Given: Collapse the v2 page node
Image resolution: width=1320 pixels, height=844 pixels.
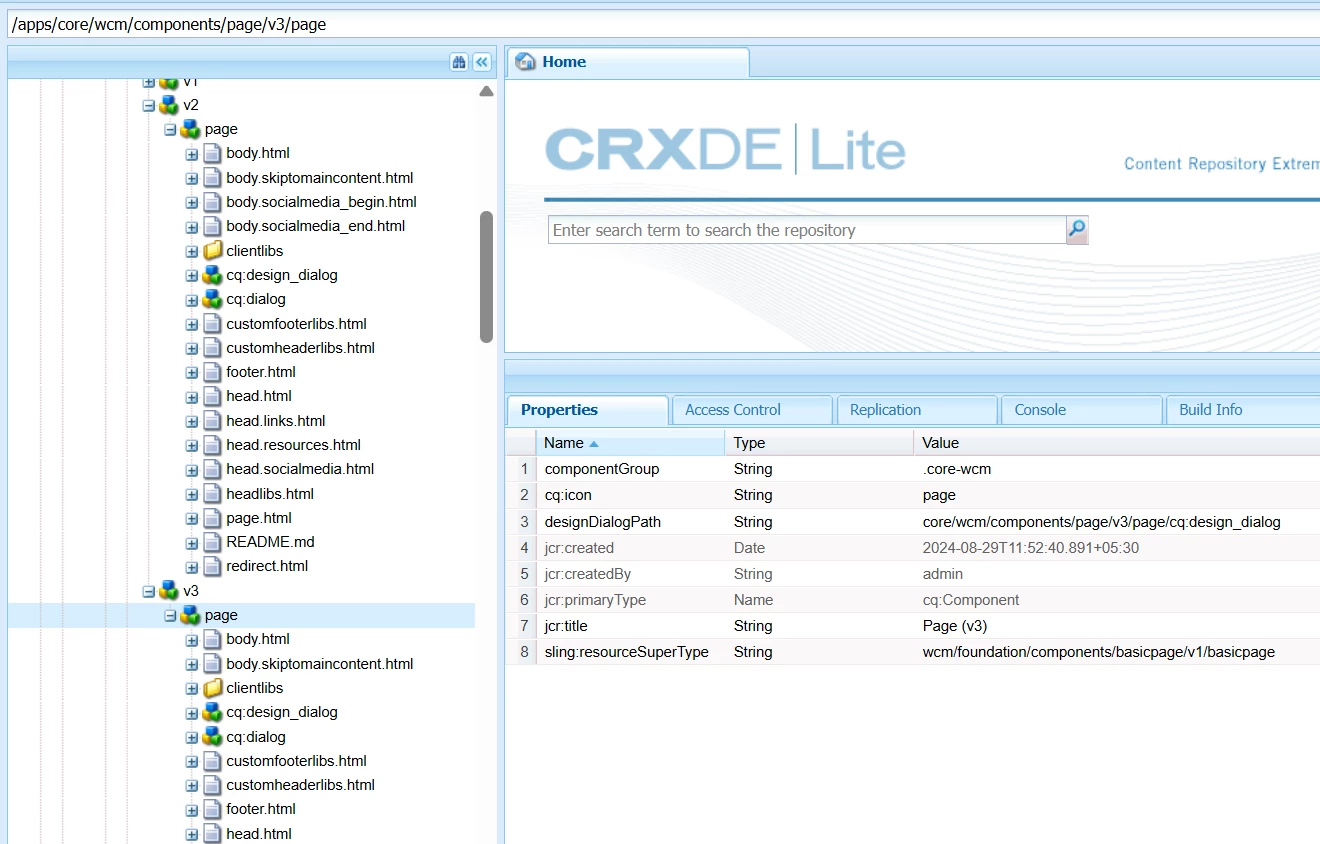Looking at the screenshot, I should tap(170, 129).
